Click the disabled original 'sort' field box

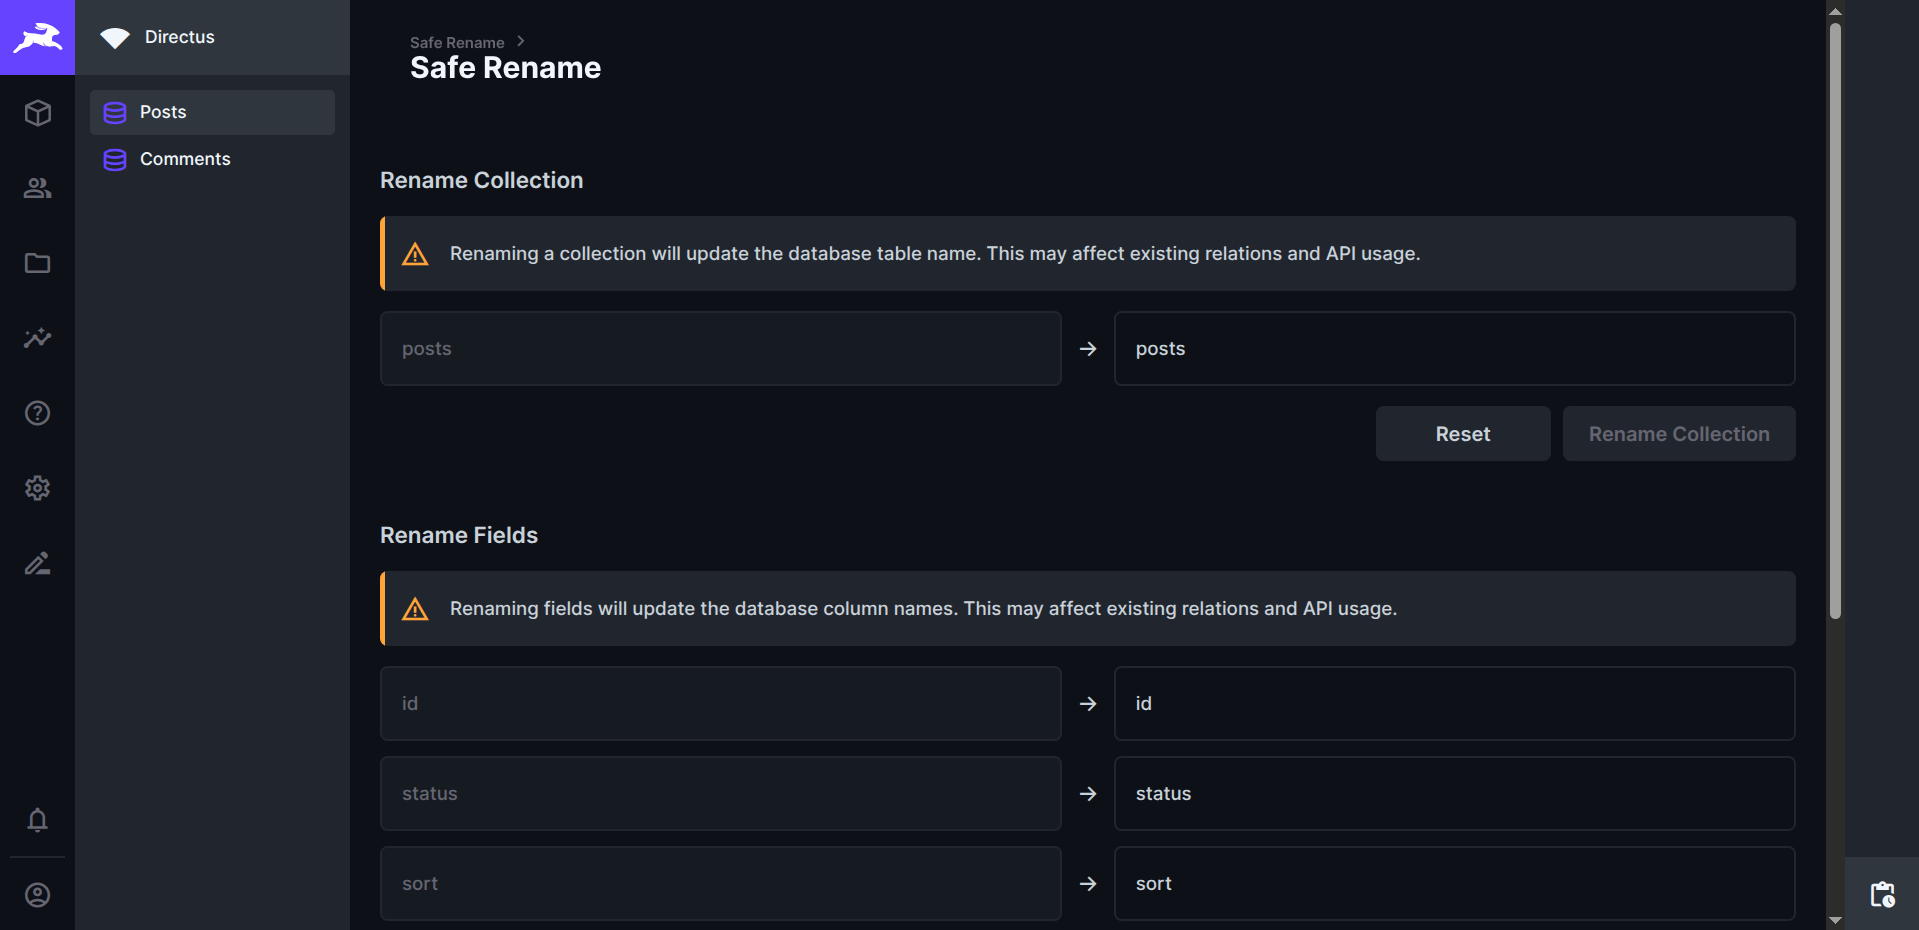pos(721,883)
